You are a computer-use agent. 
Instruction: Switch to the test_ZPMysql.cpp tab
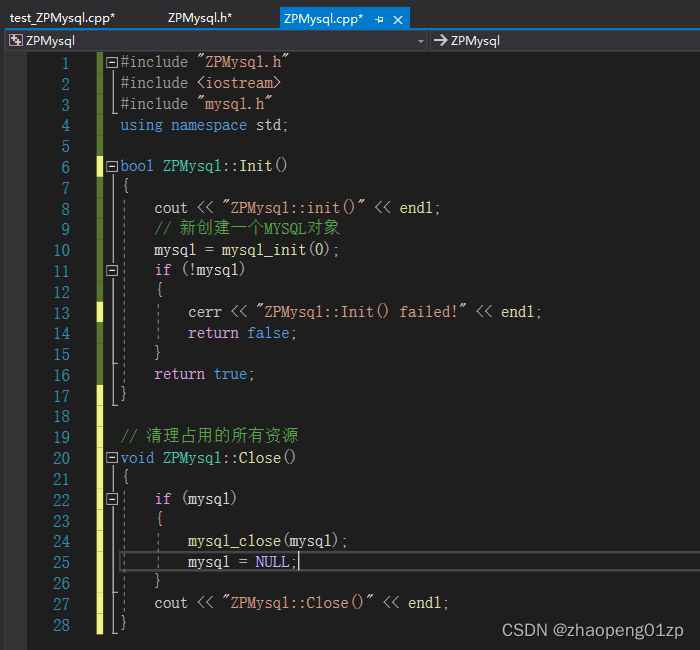pyautogui.click(x=62, y=18)
